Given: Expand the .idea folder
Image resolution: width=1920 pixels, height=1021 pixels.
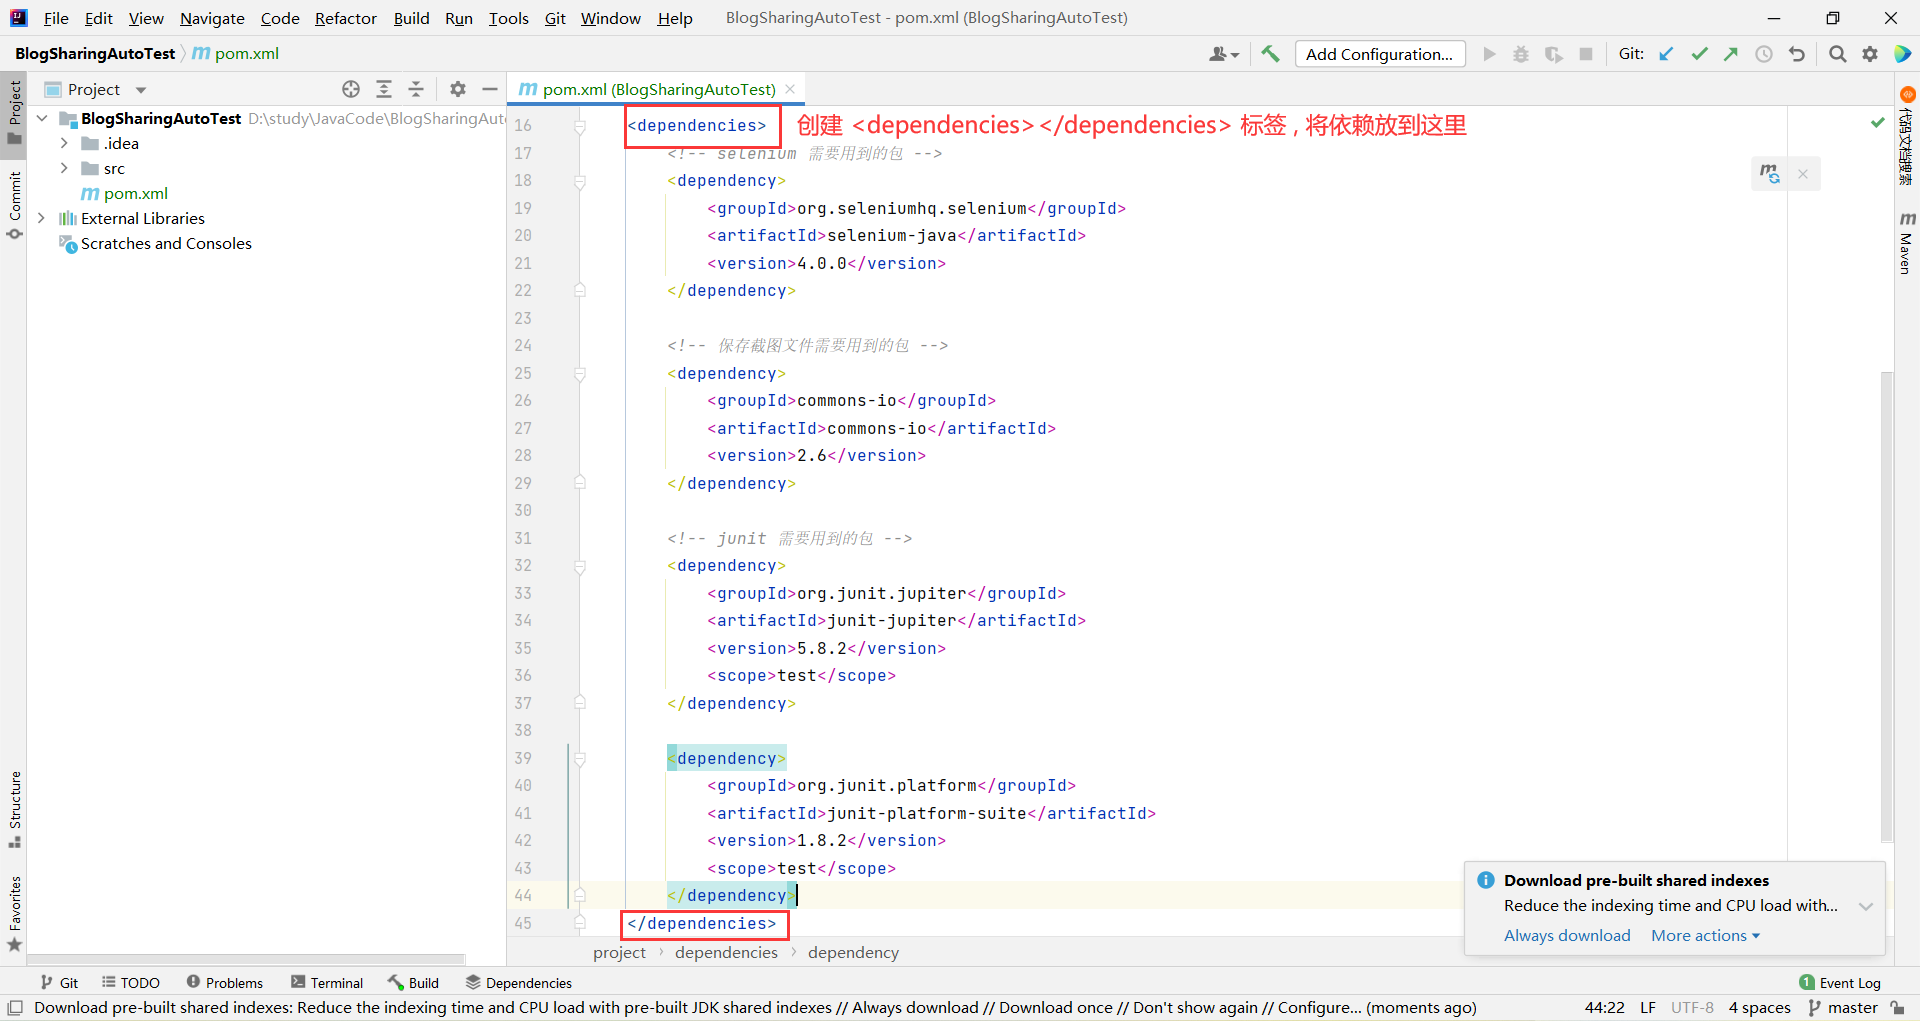Looking at the screenshot, I should click(x=64, y=143).
